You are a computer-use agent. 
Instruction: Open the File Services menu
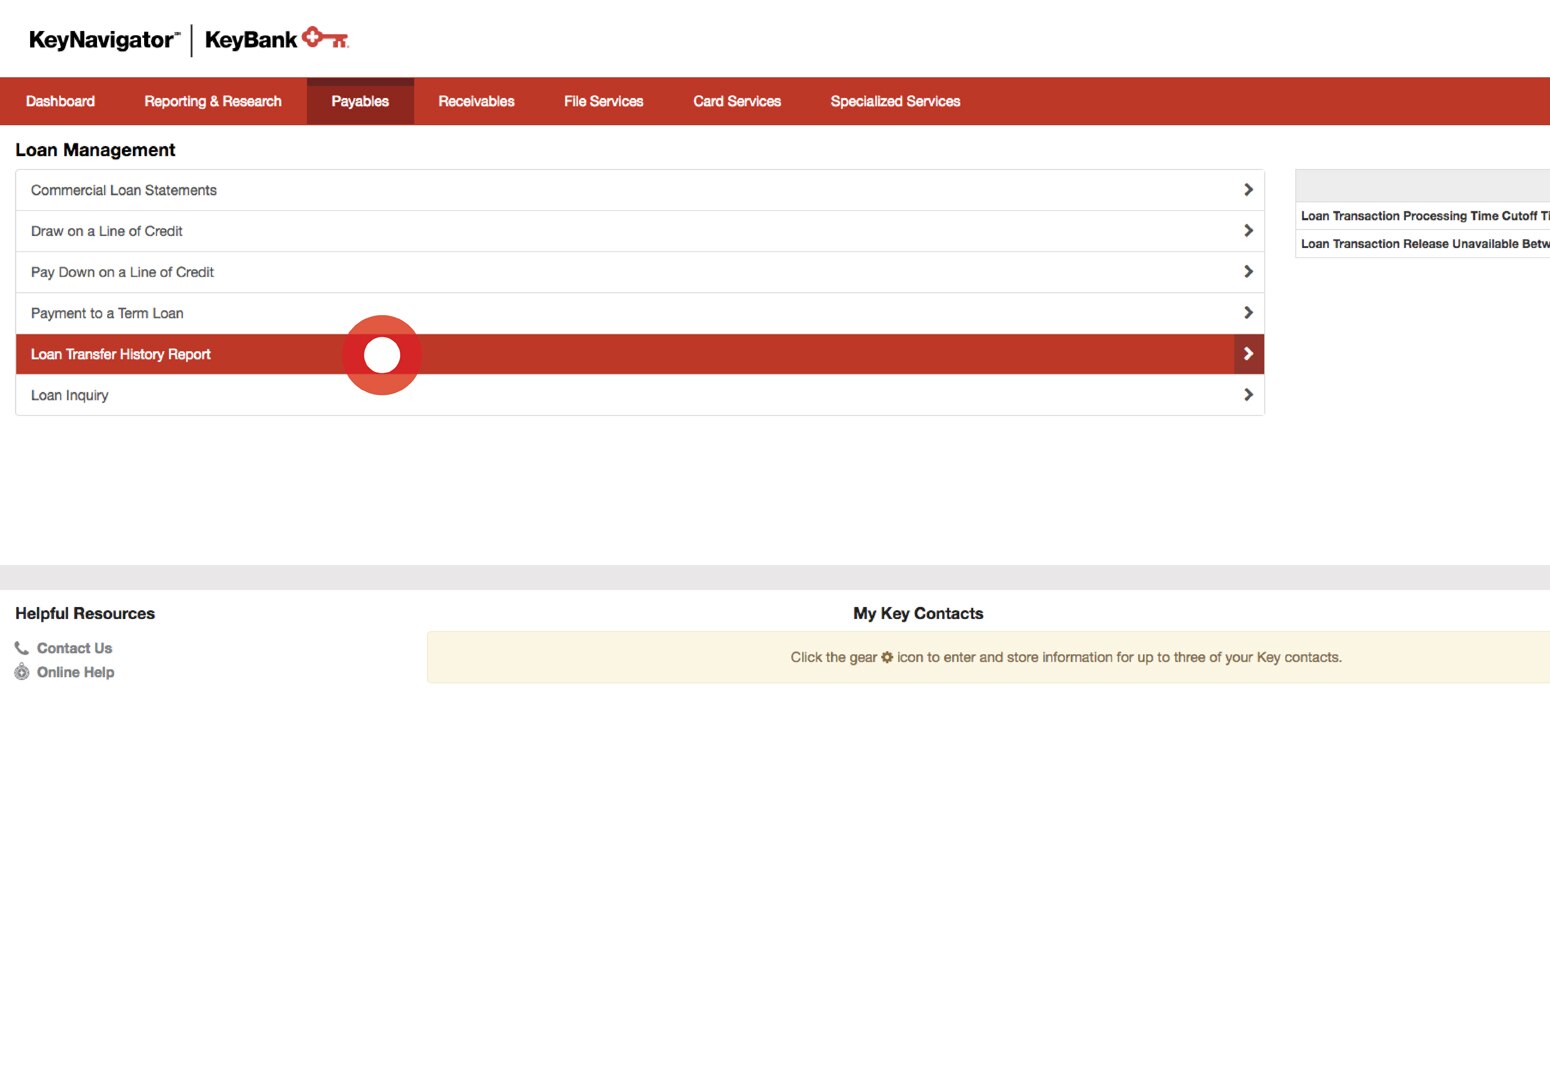click(603, 100)
